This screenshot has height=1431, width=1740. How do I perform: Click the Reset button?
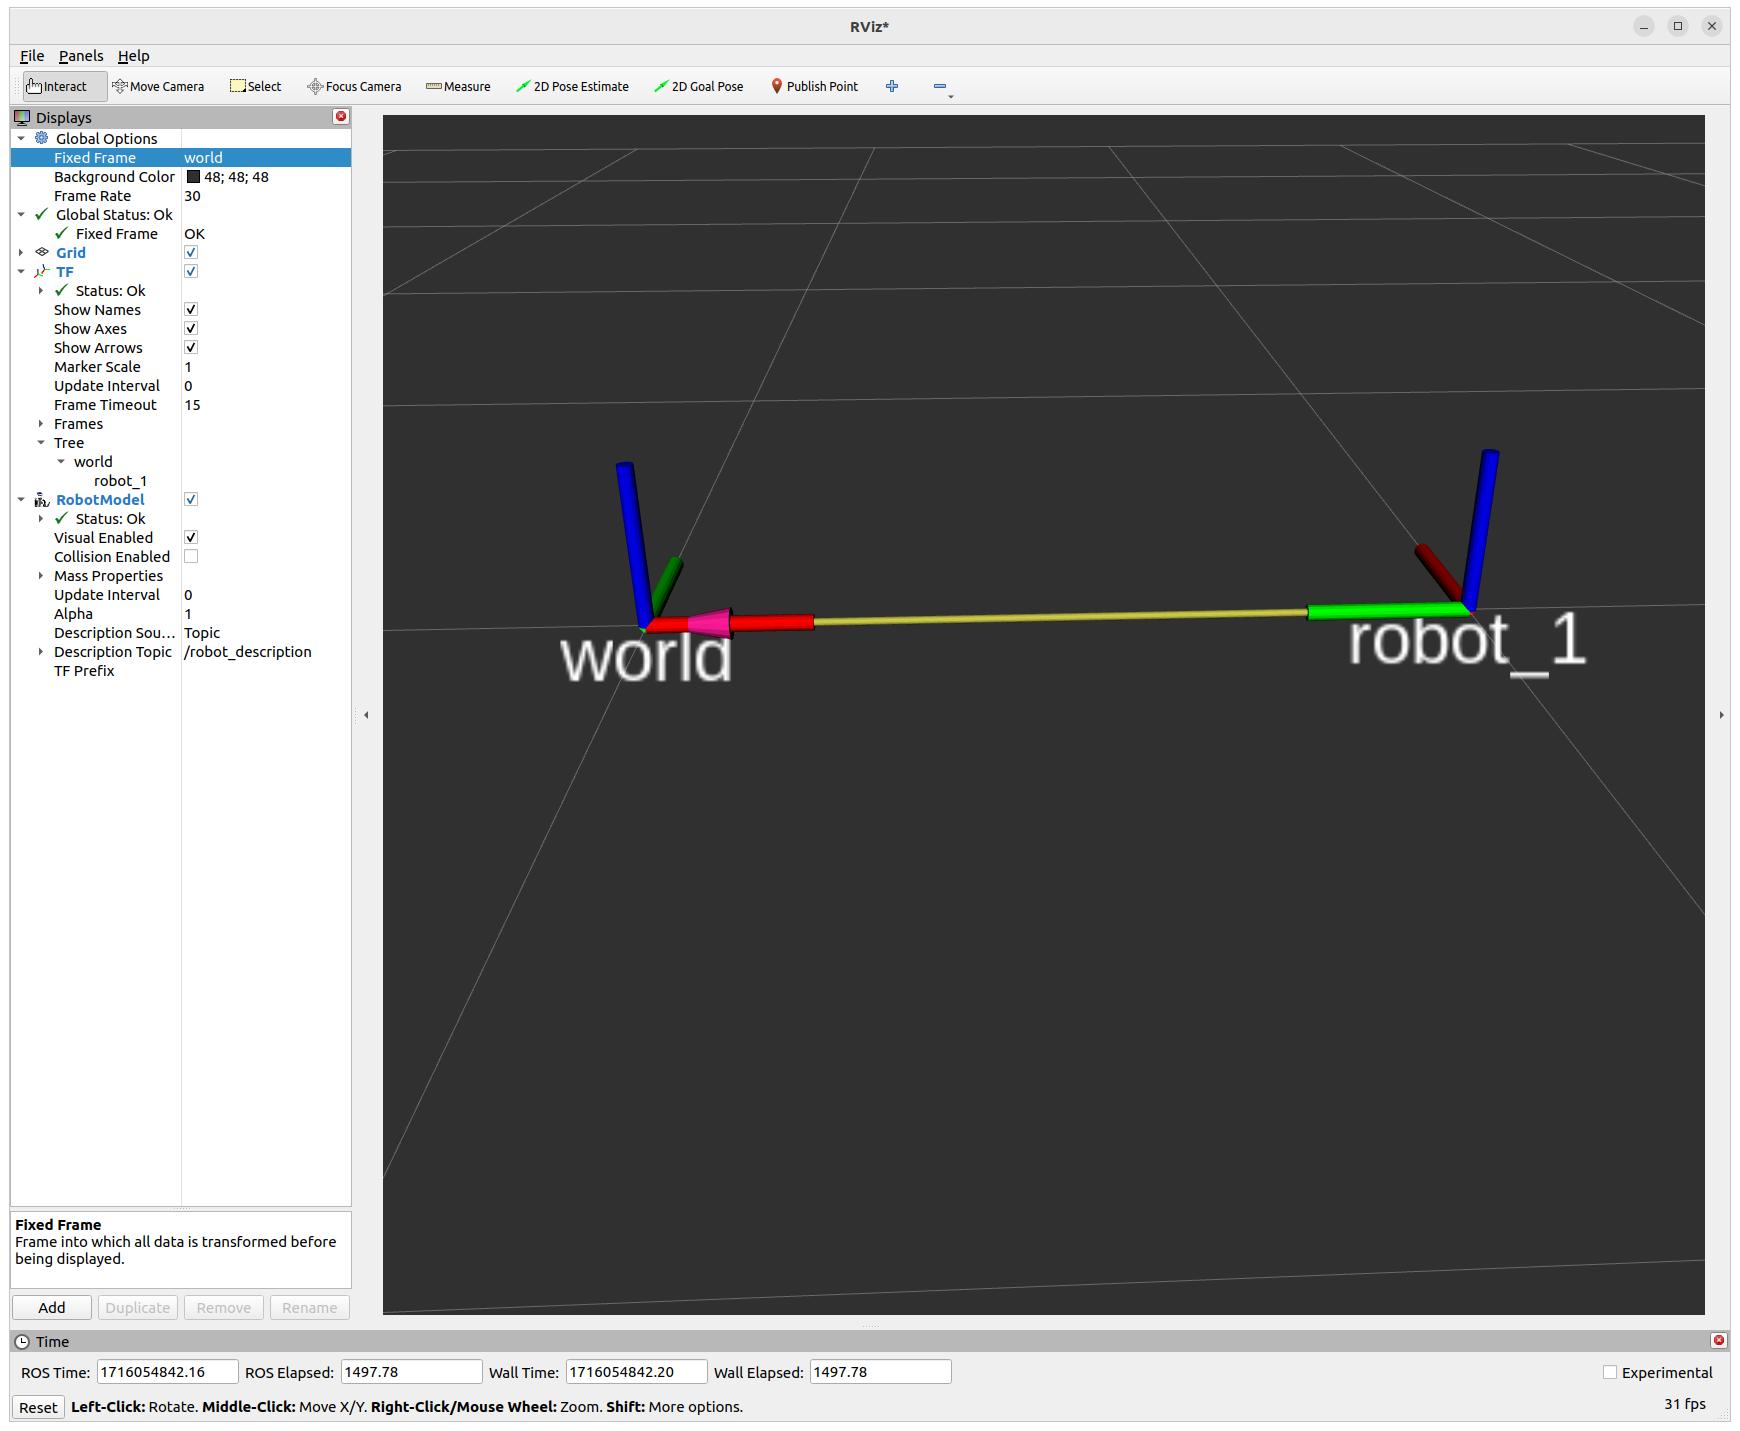click(x=38, y=1407)
